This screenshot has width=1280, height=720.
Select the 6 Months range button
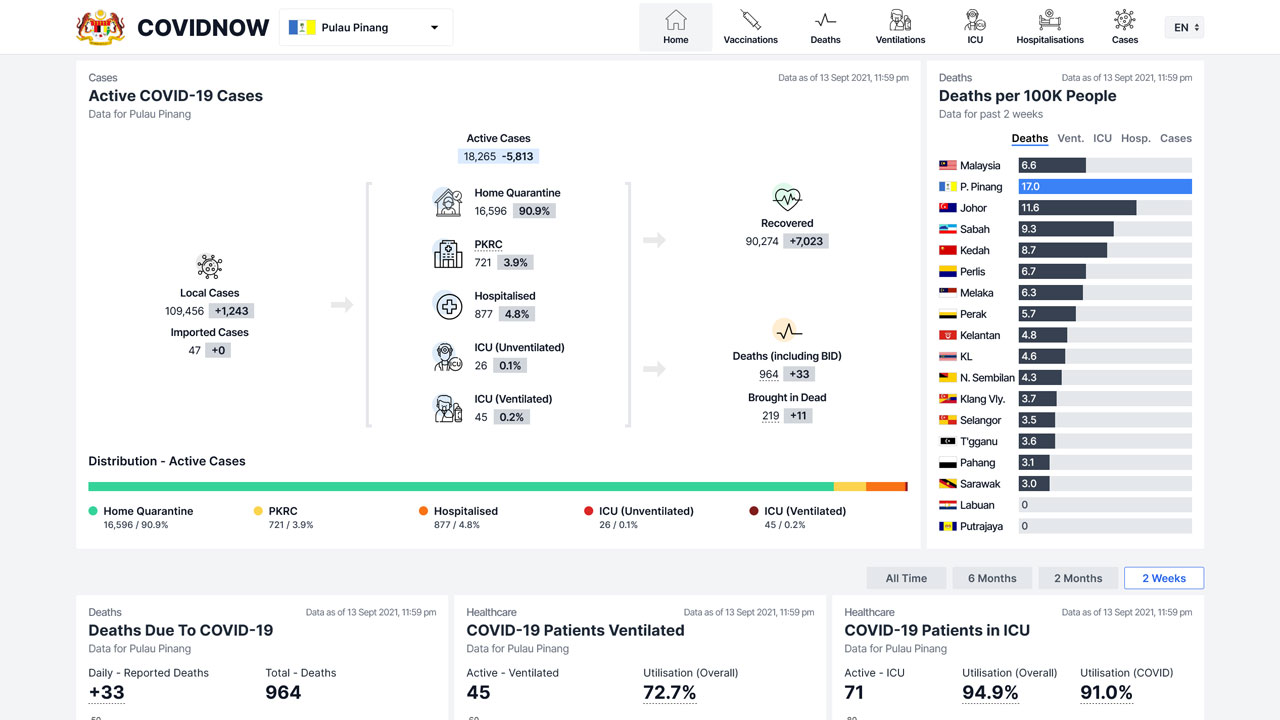pos(992,578)
